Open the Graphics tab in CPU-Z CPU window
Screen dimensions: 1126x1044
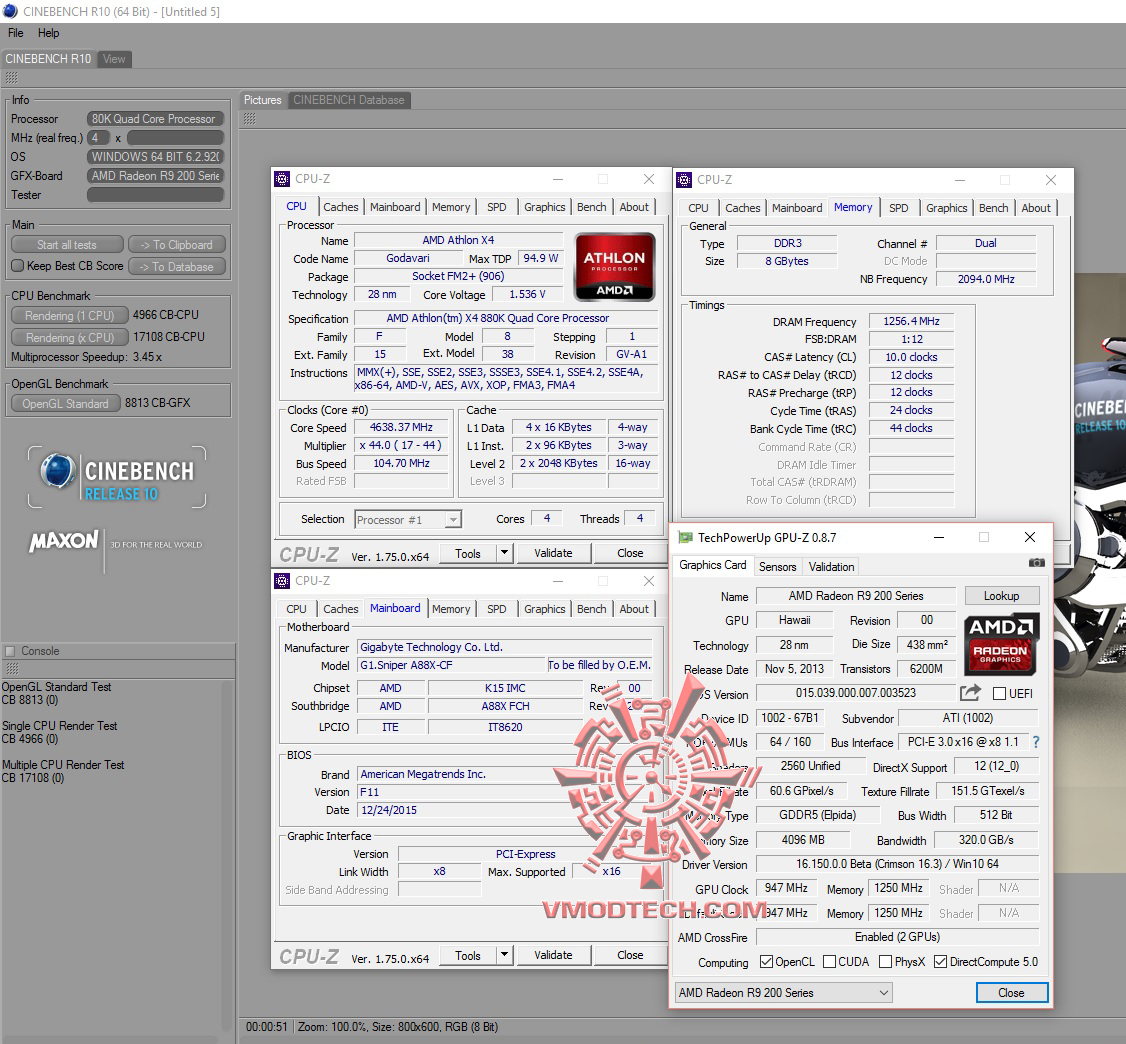tap(544, 207)
